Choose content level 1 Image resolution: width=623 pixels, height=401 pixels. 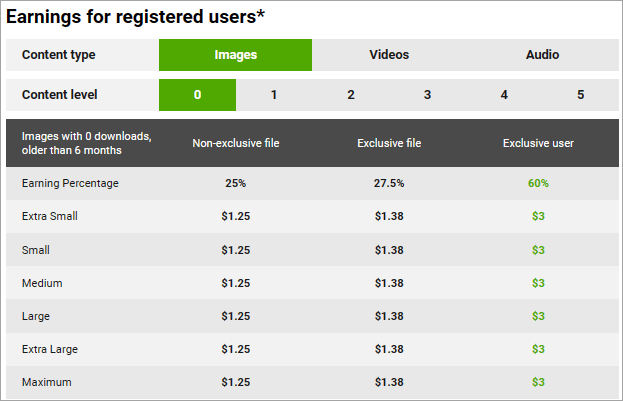pos(274,95)
